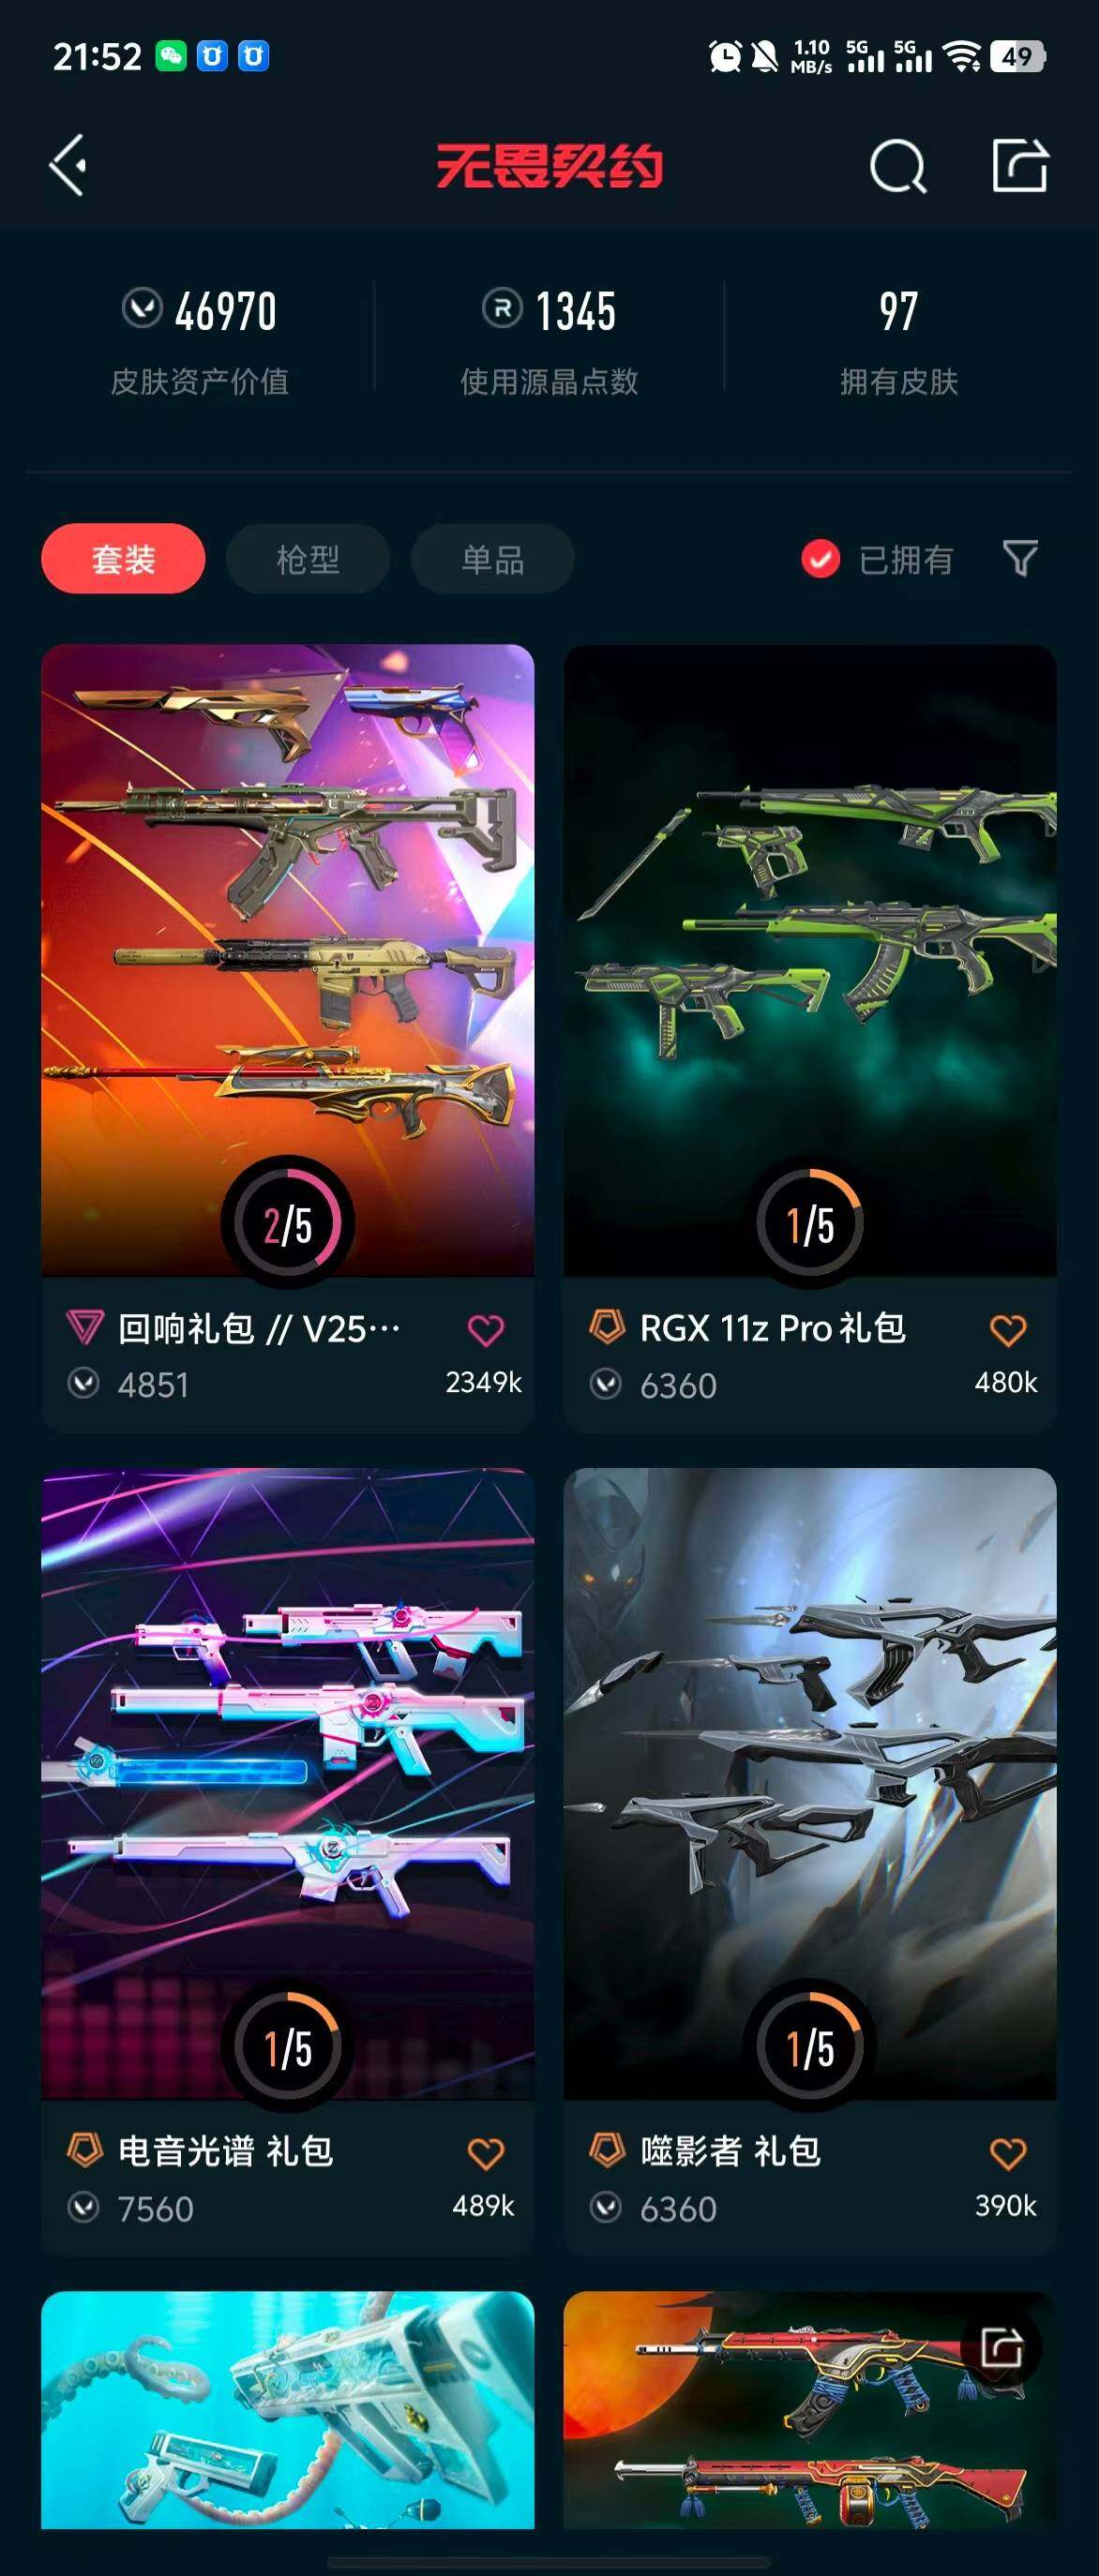Tap the WeChat status bar icon
The width and height of the screenshot is (1099, 2576).
click(x=171, y=56)
